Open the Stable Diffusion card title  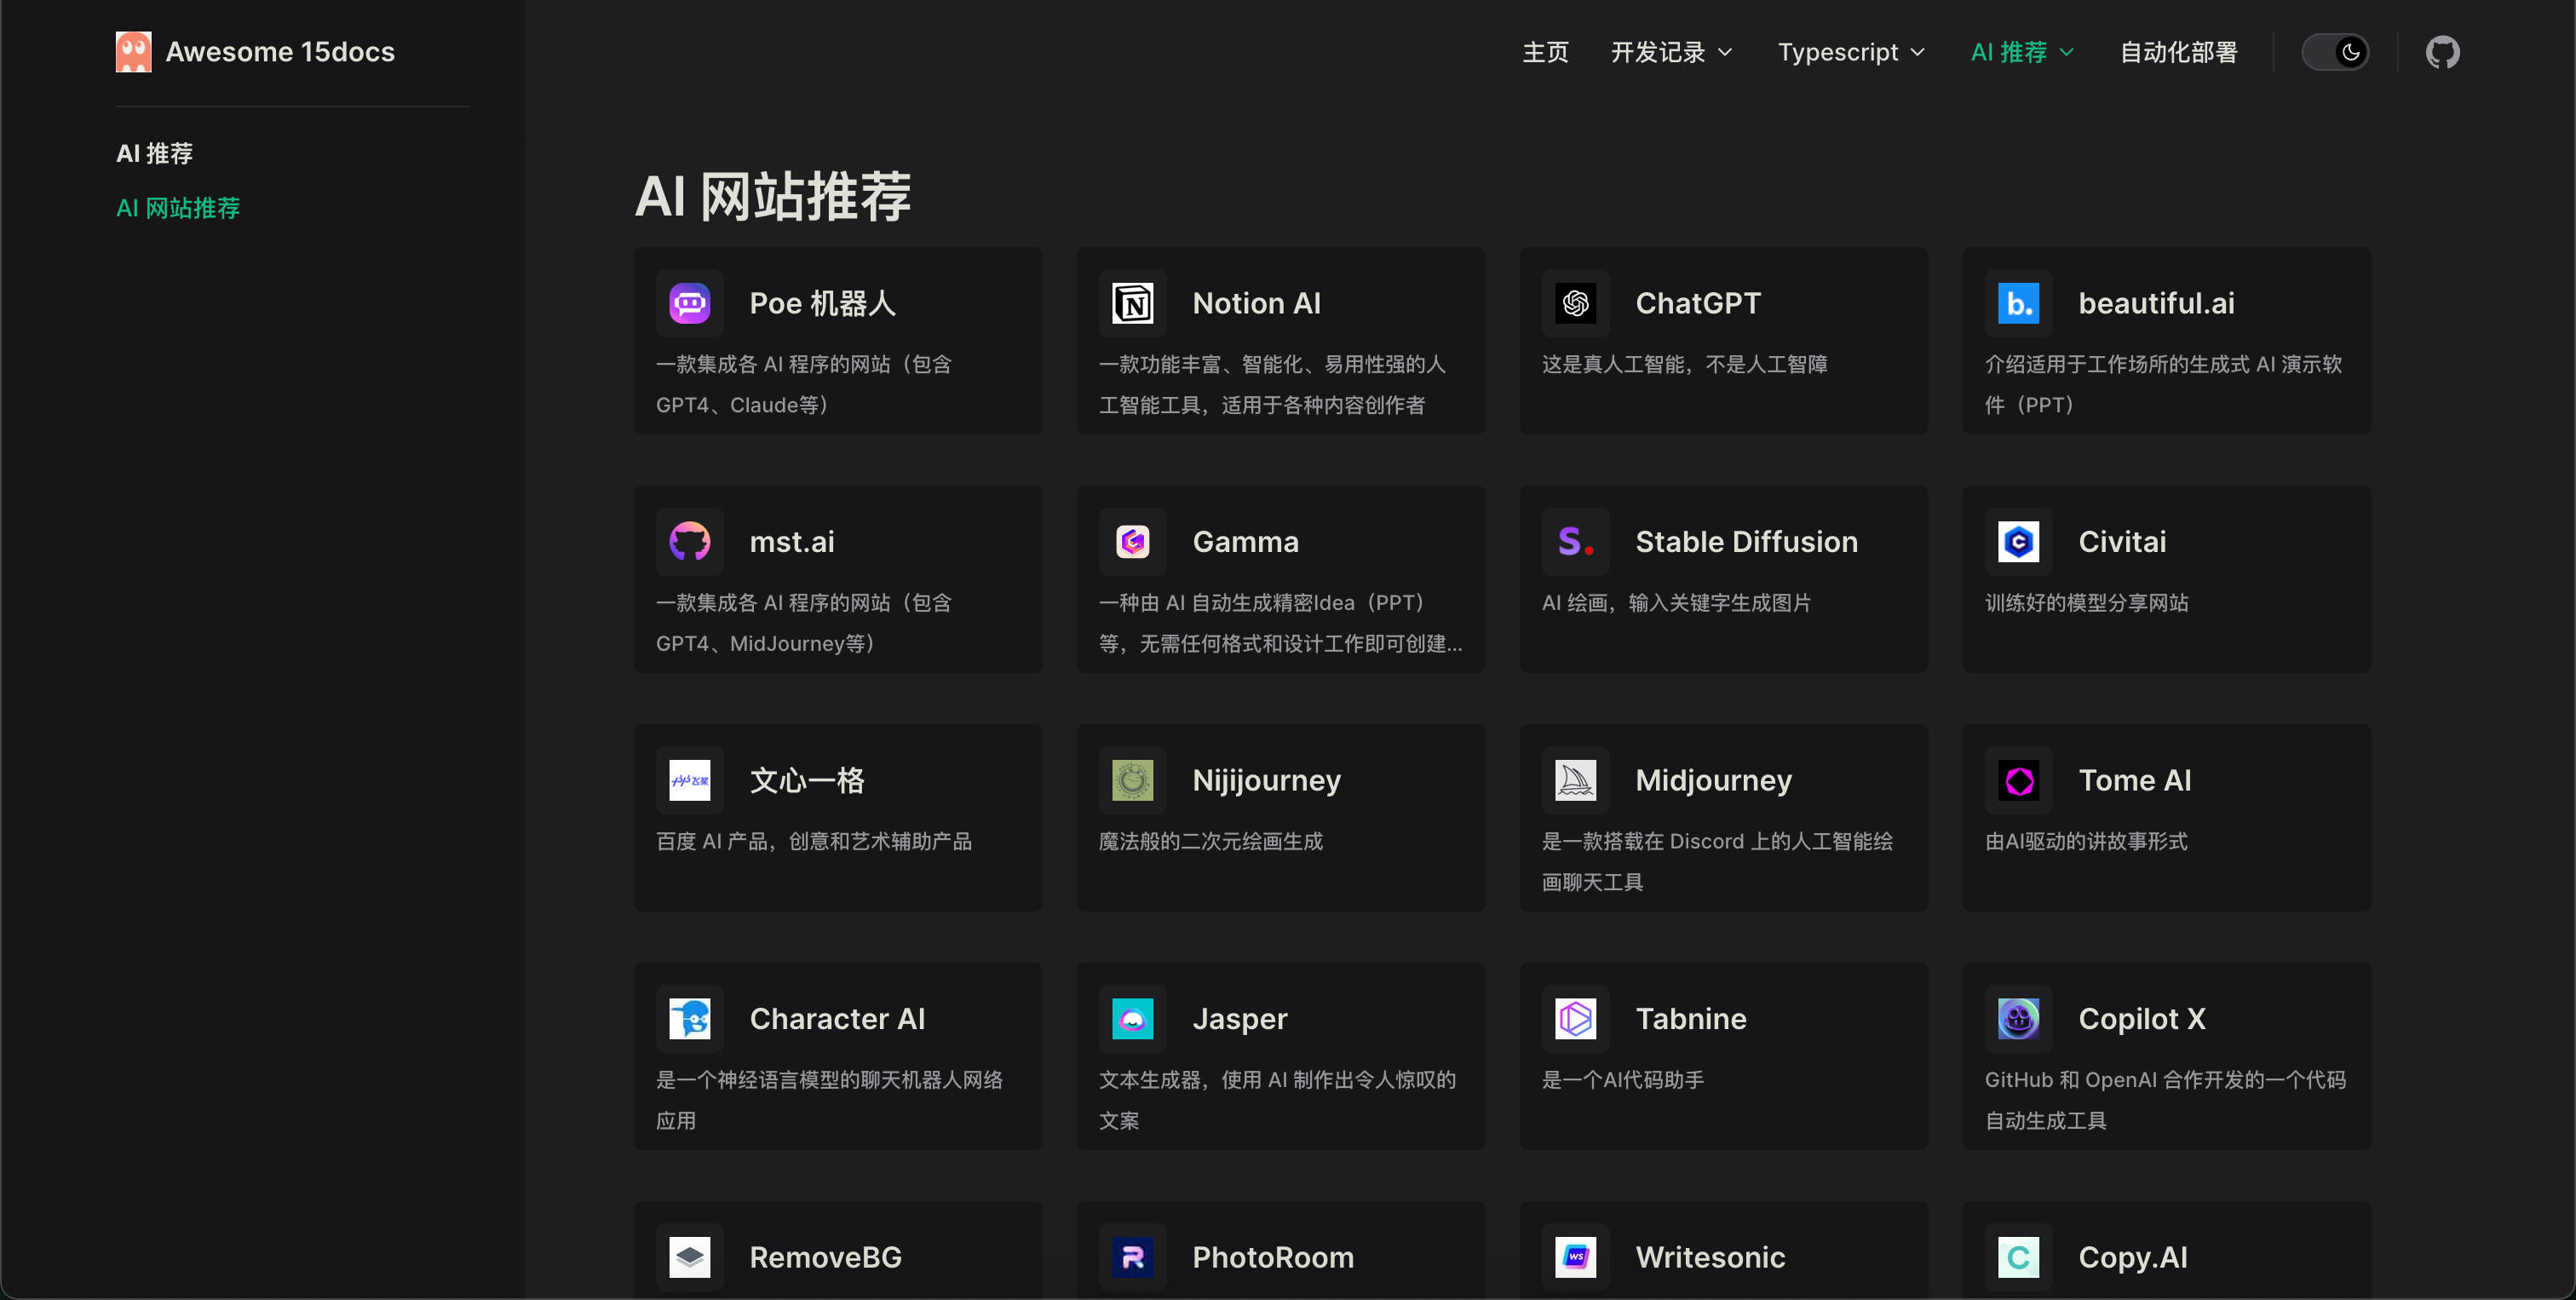[1746, 542]
